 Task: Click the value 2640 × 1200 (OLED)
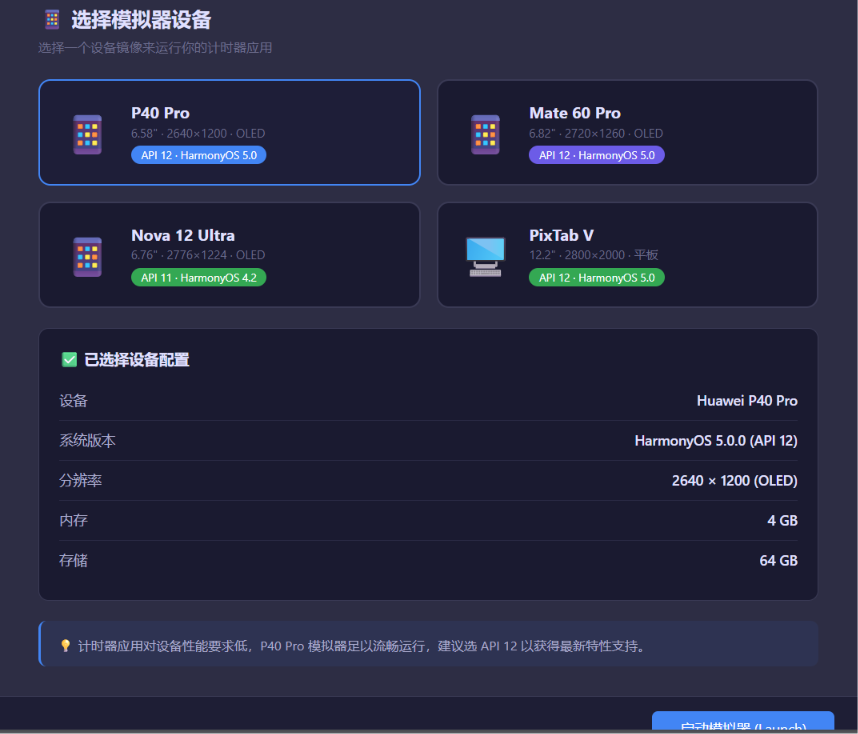pyautogui.click(x=734, y=481)
